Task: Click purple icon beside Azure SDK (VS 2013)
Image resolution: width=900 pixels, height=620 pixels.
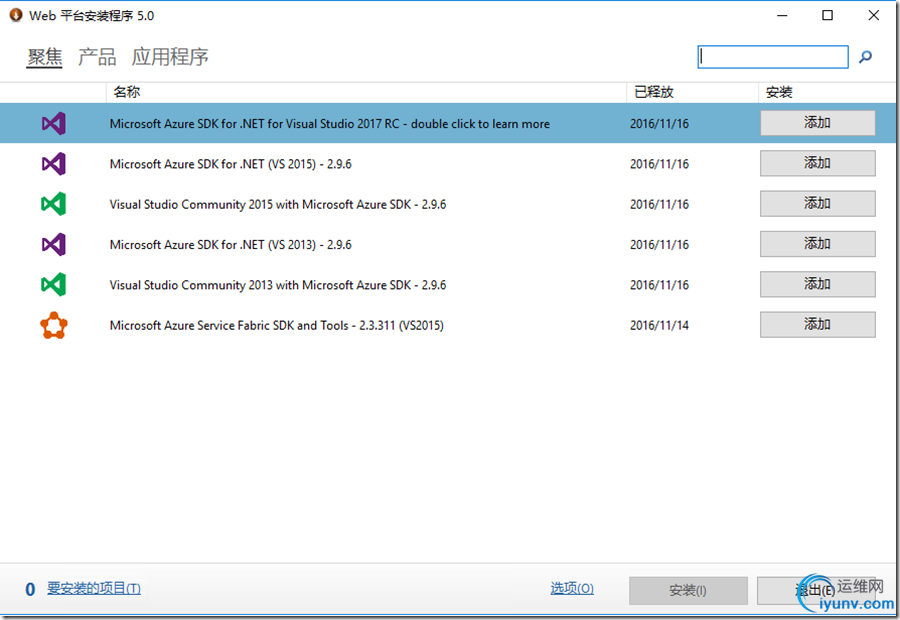Action: tap(53, 245)
